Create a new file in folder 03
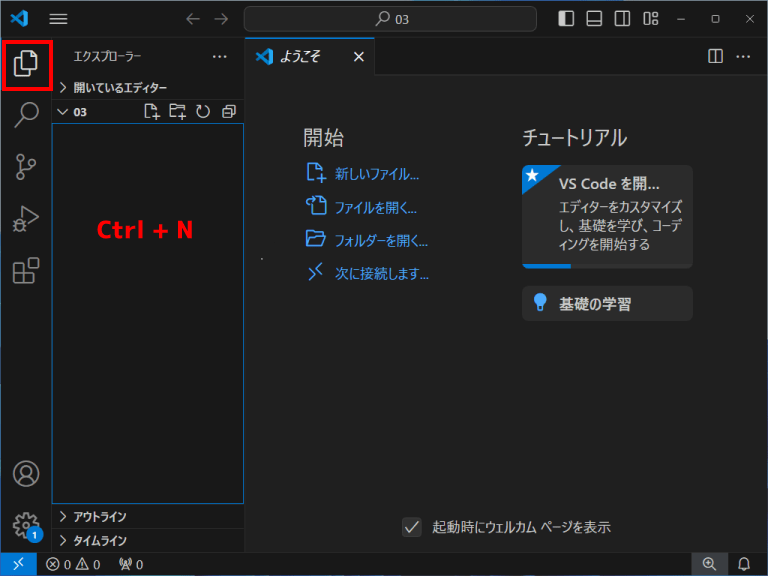Viewport: 768px width, 576px height. [152, 112]
